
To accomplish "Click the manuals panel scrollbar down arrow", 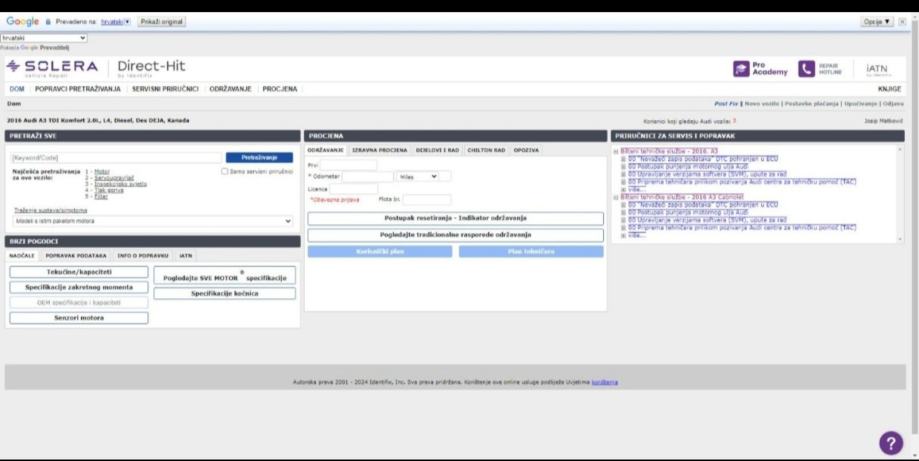I will (x=900, y=239).
